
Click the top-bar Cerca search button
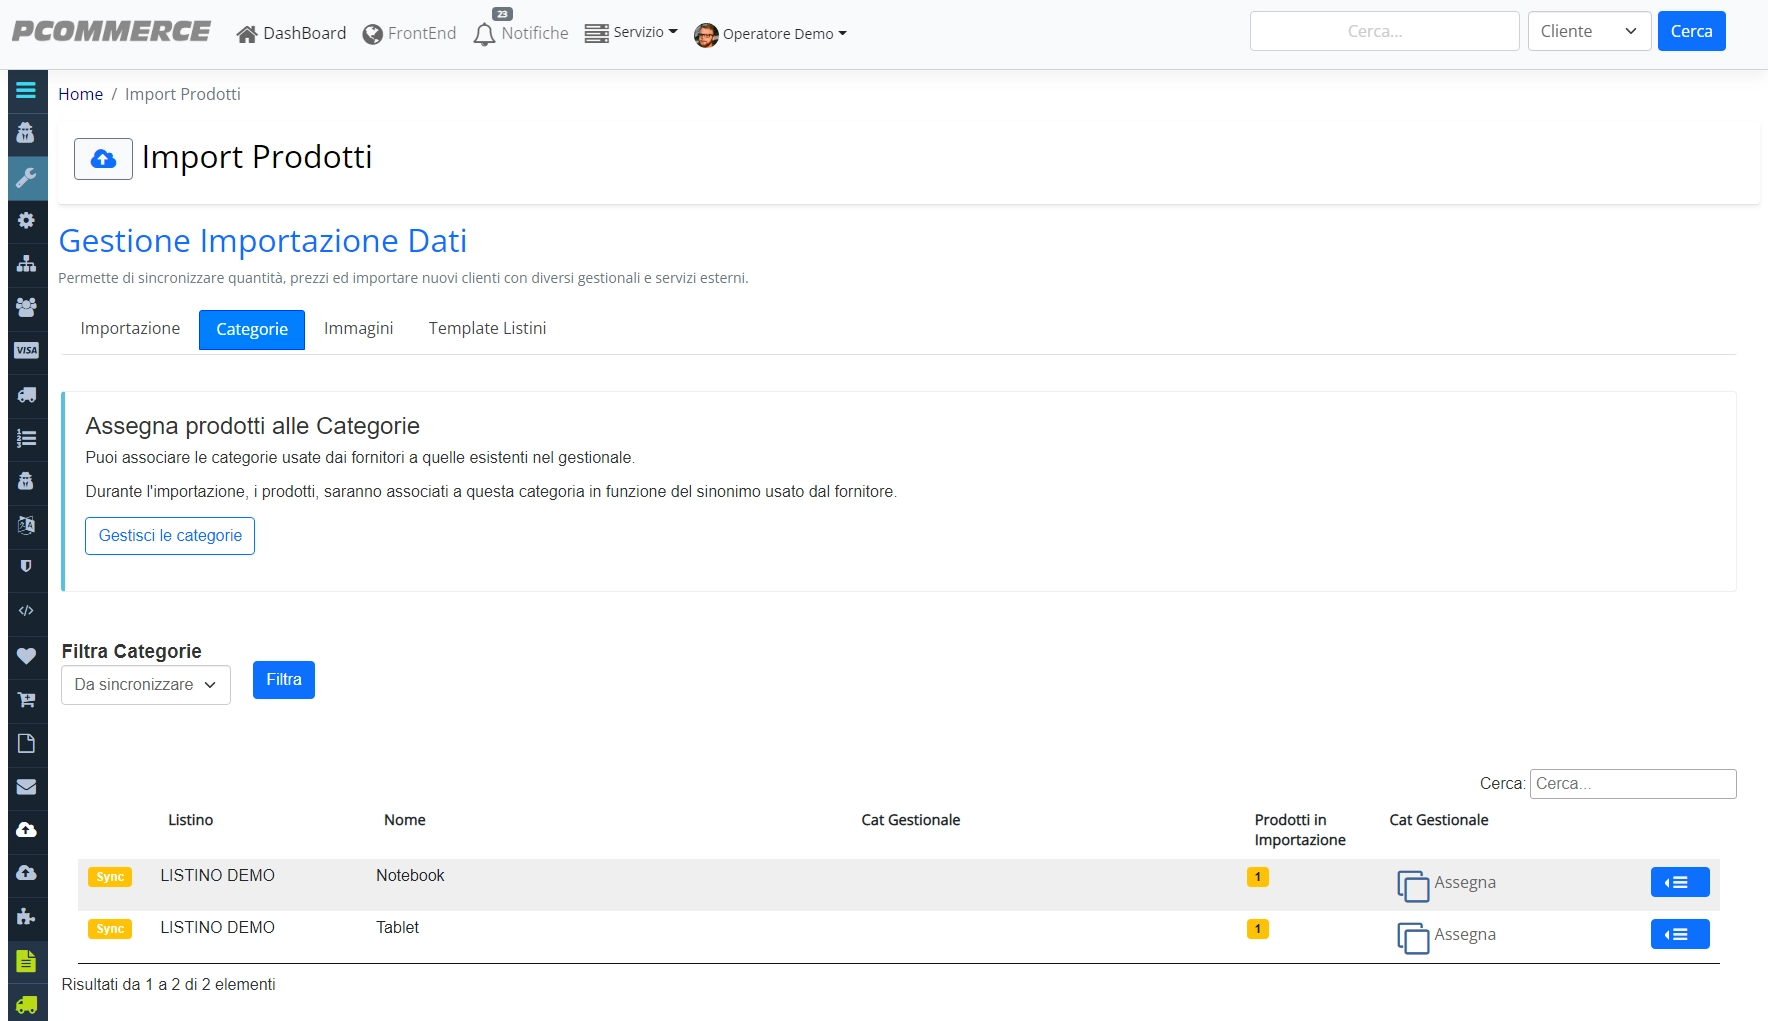pos(1691,31)
